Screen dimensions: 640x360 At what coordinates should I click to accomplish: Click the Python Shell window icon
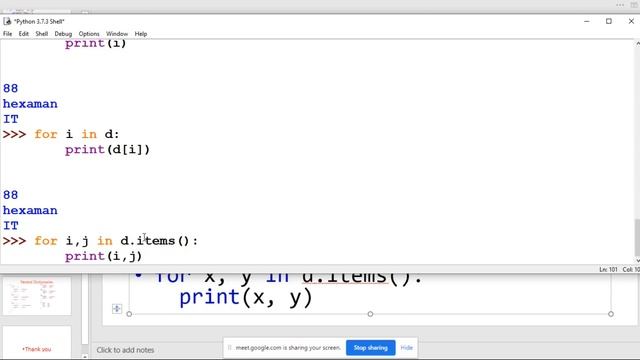7,21
